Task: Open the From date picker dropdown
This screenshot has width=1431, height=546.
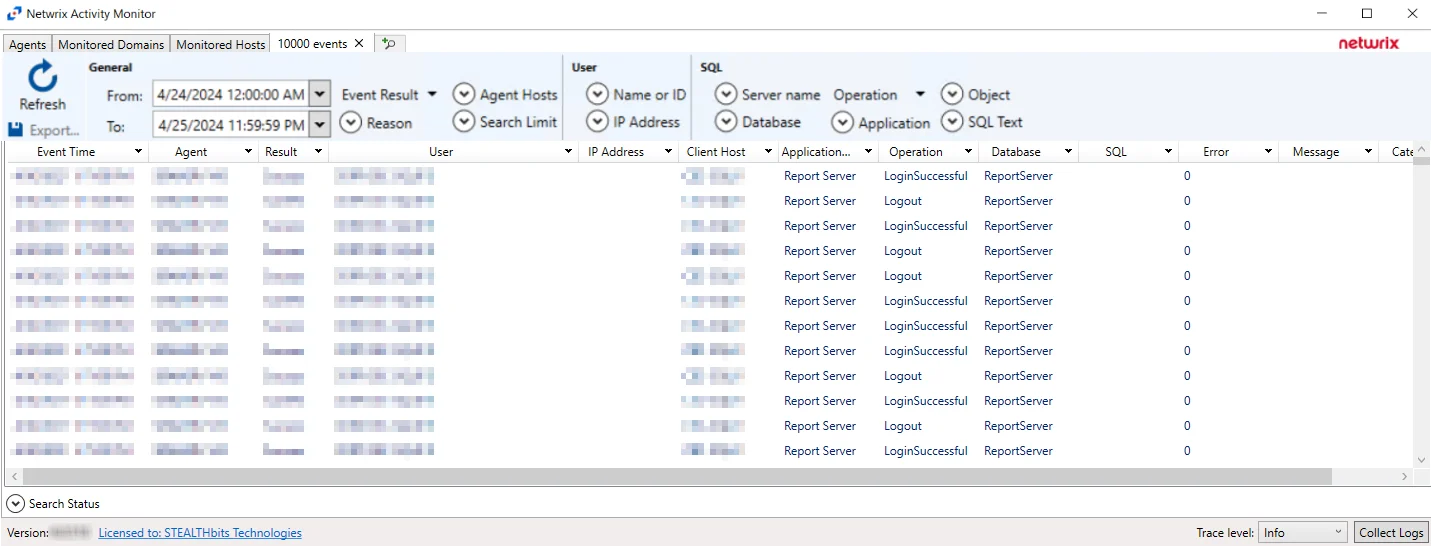Action: pyautogui.click(x=320, y=95)
